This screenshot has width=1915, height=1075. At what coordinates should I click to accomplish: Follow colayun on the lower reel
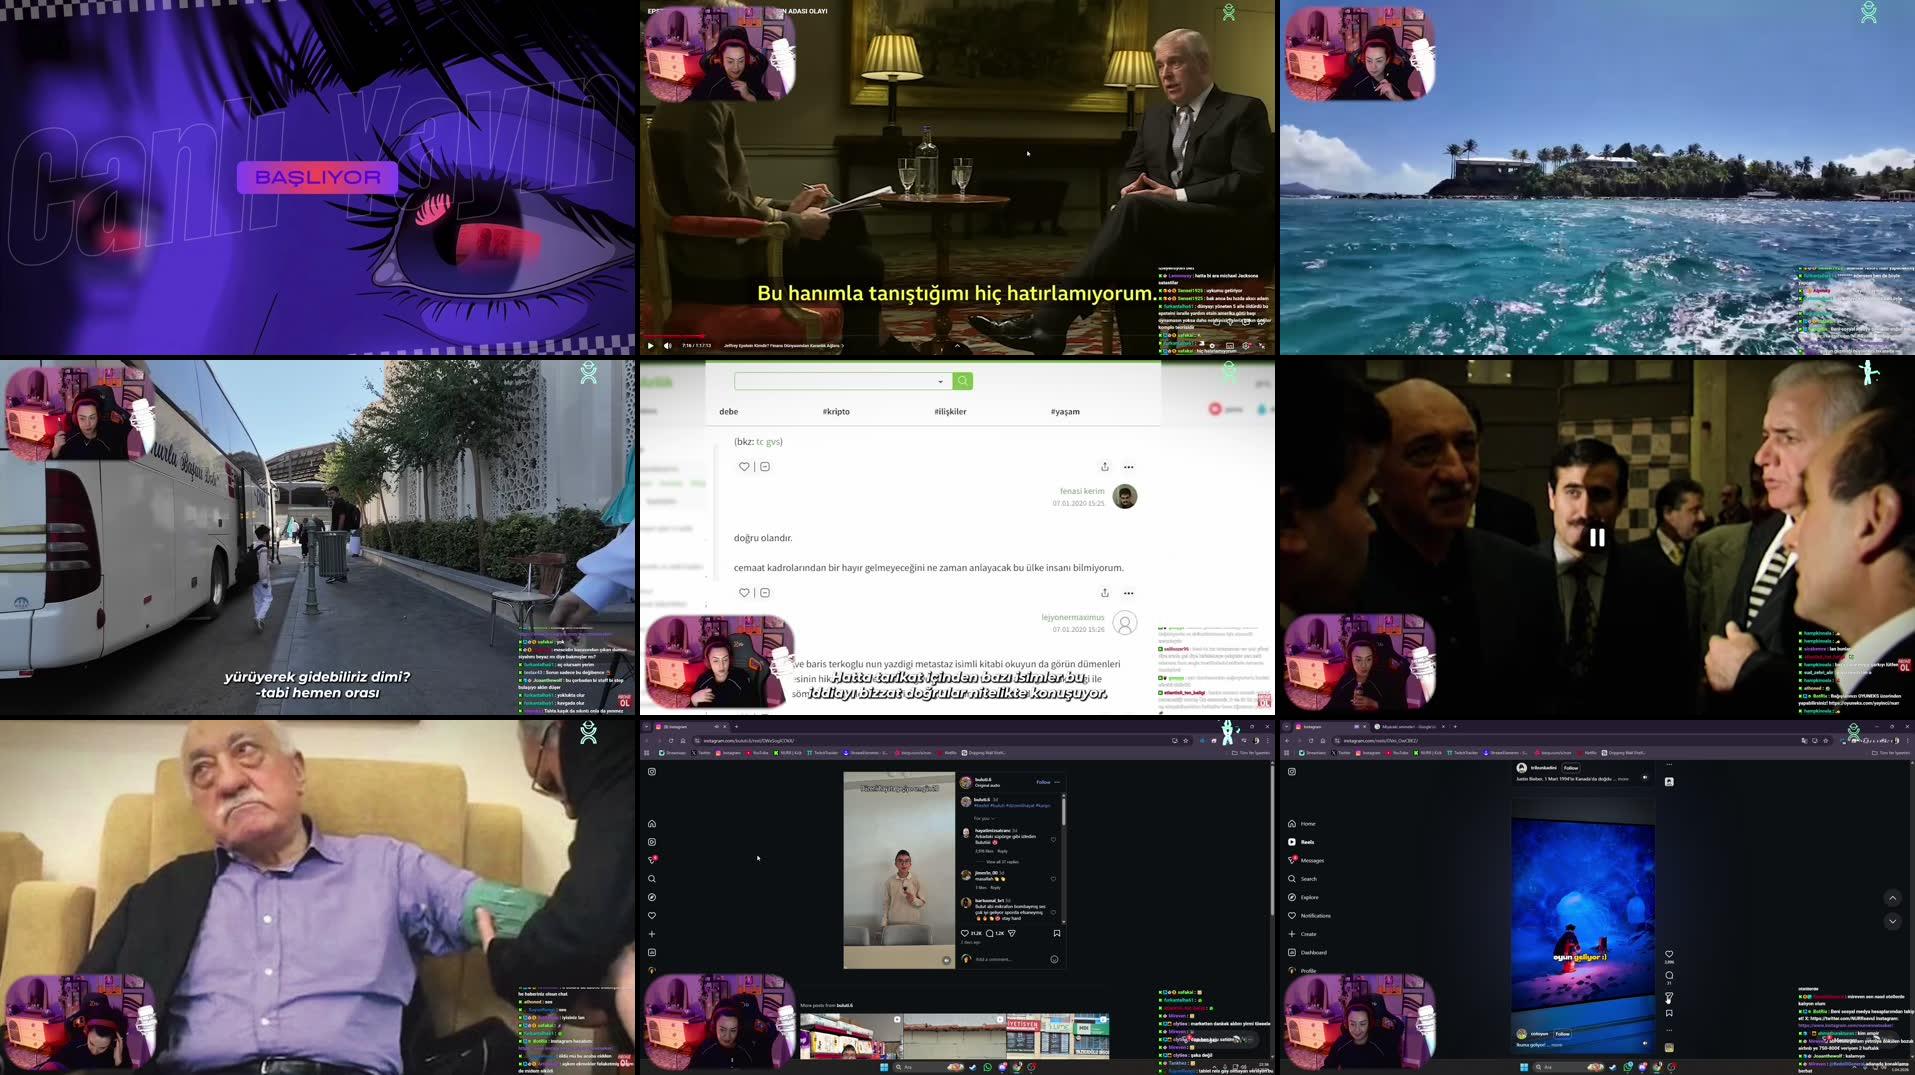tap(1562, 1034)
